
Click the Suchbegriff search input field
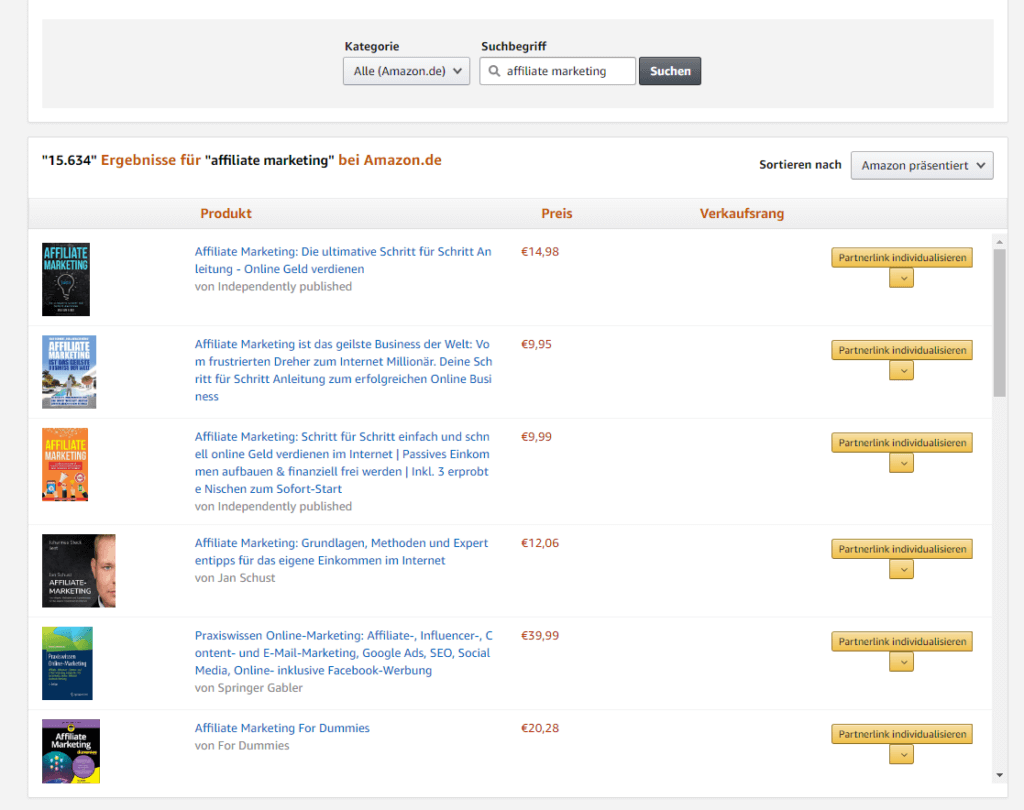(x=557, y=71)
